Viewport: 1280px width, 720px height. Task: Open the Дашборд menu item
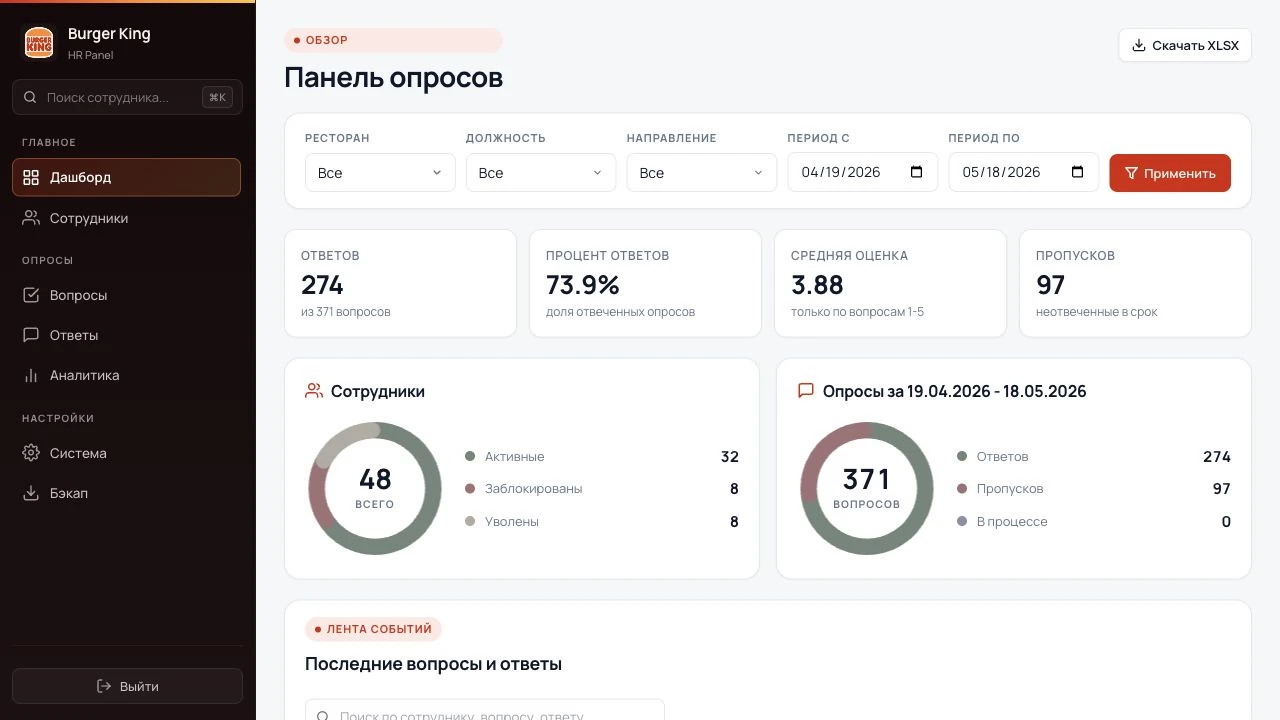pos(127,177)
